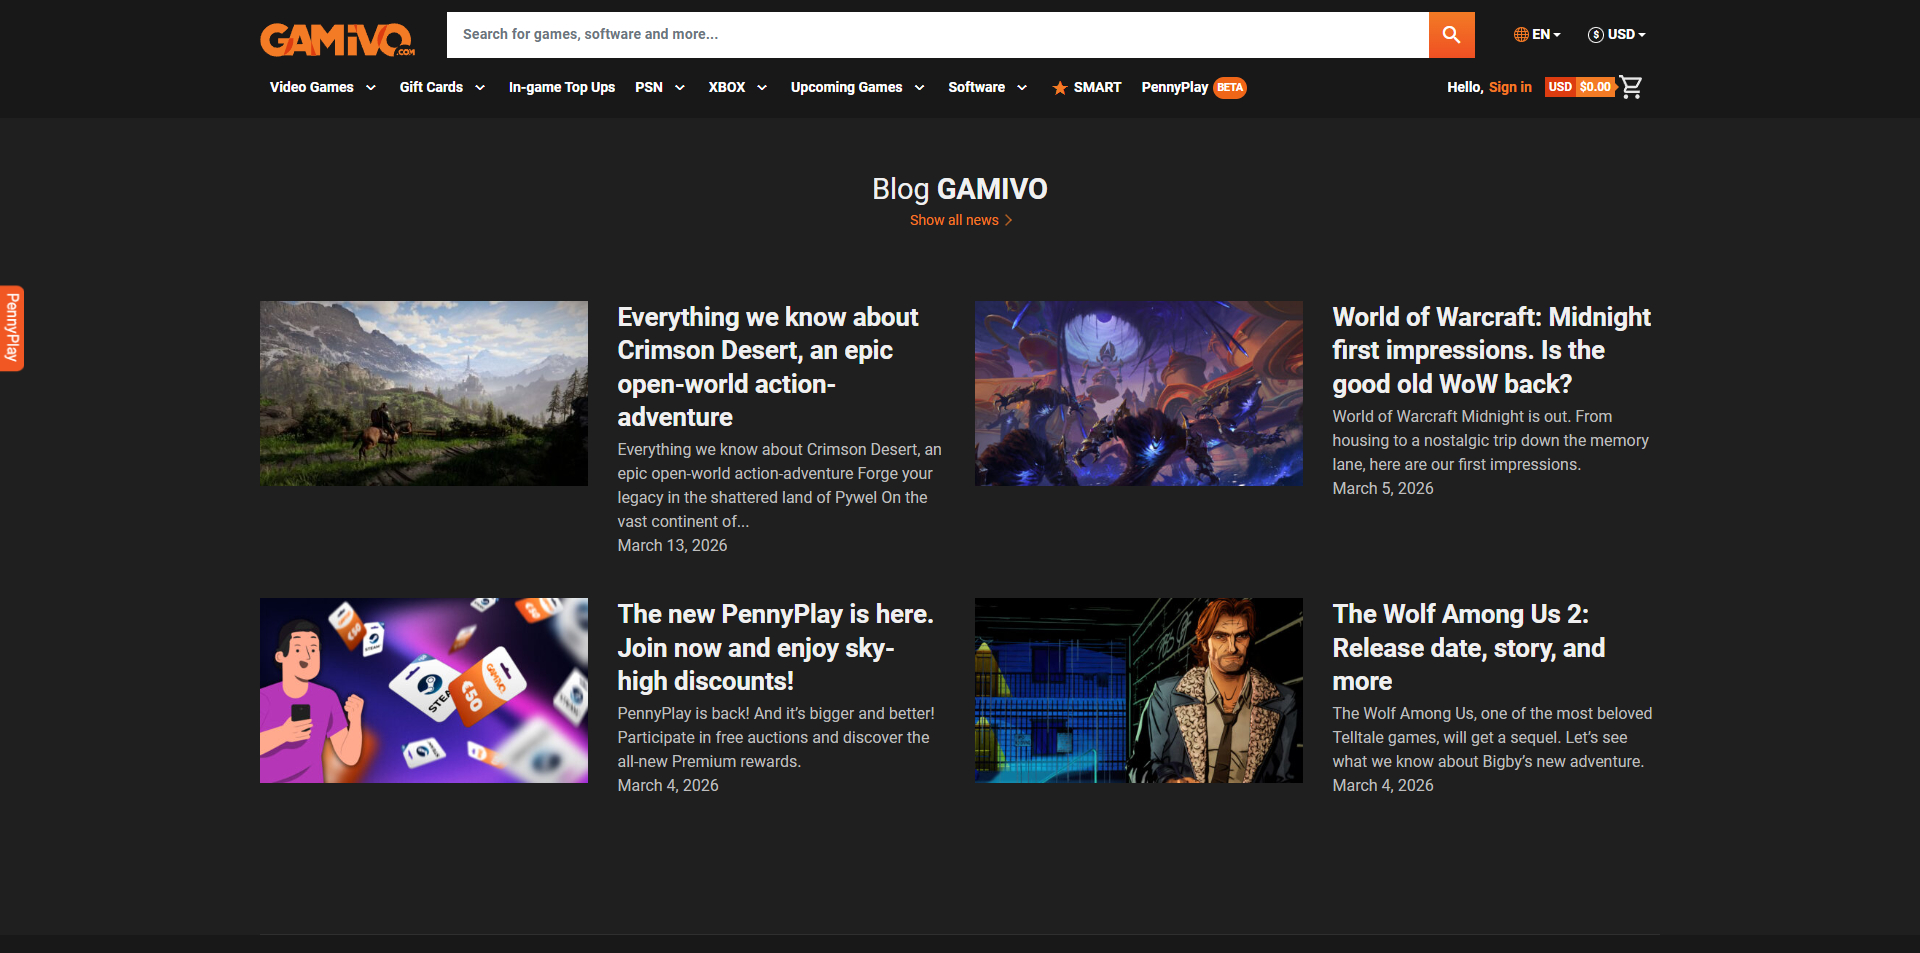Screen dimensions: 1920x953
Task: Expand the Video Games dropdown arrow
Action: 371,88
